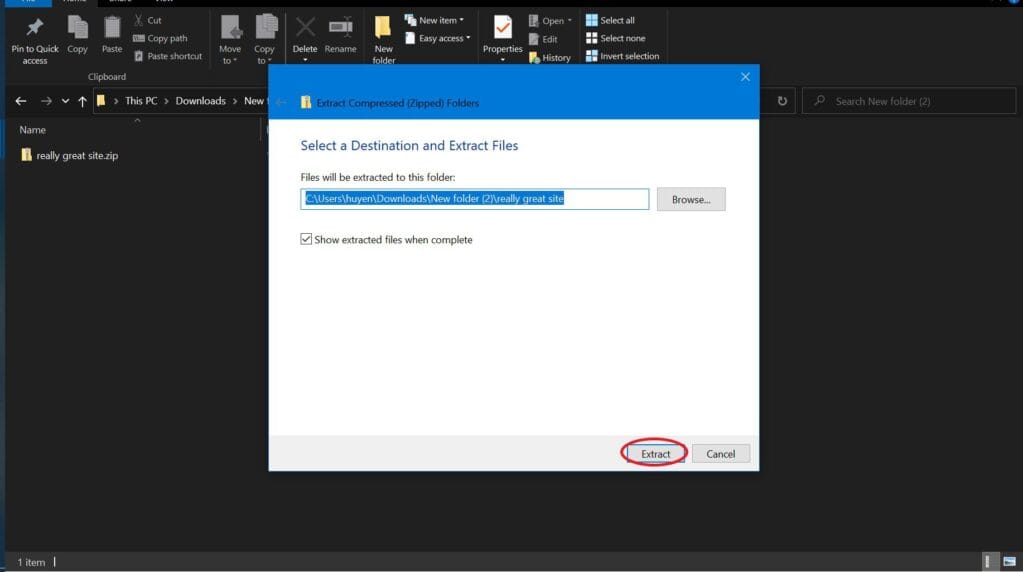The width and height of the screenshot is (1023, 572).
Task: Click the Extract button
Action: [655, 454]
